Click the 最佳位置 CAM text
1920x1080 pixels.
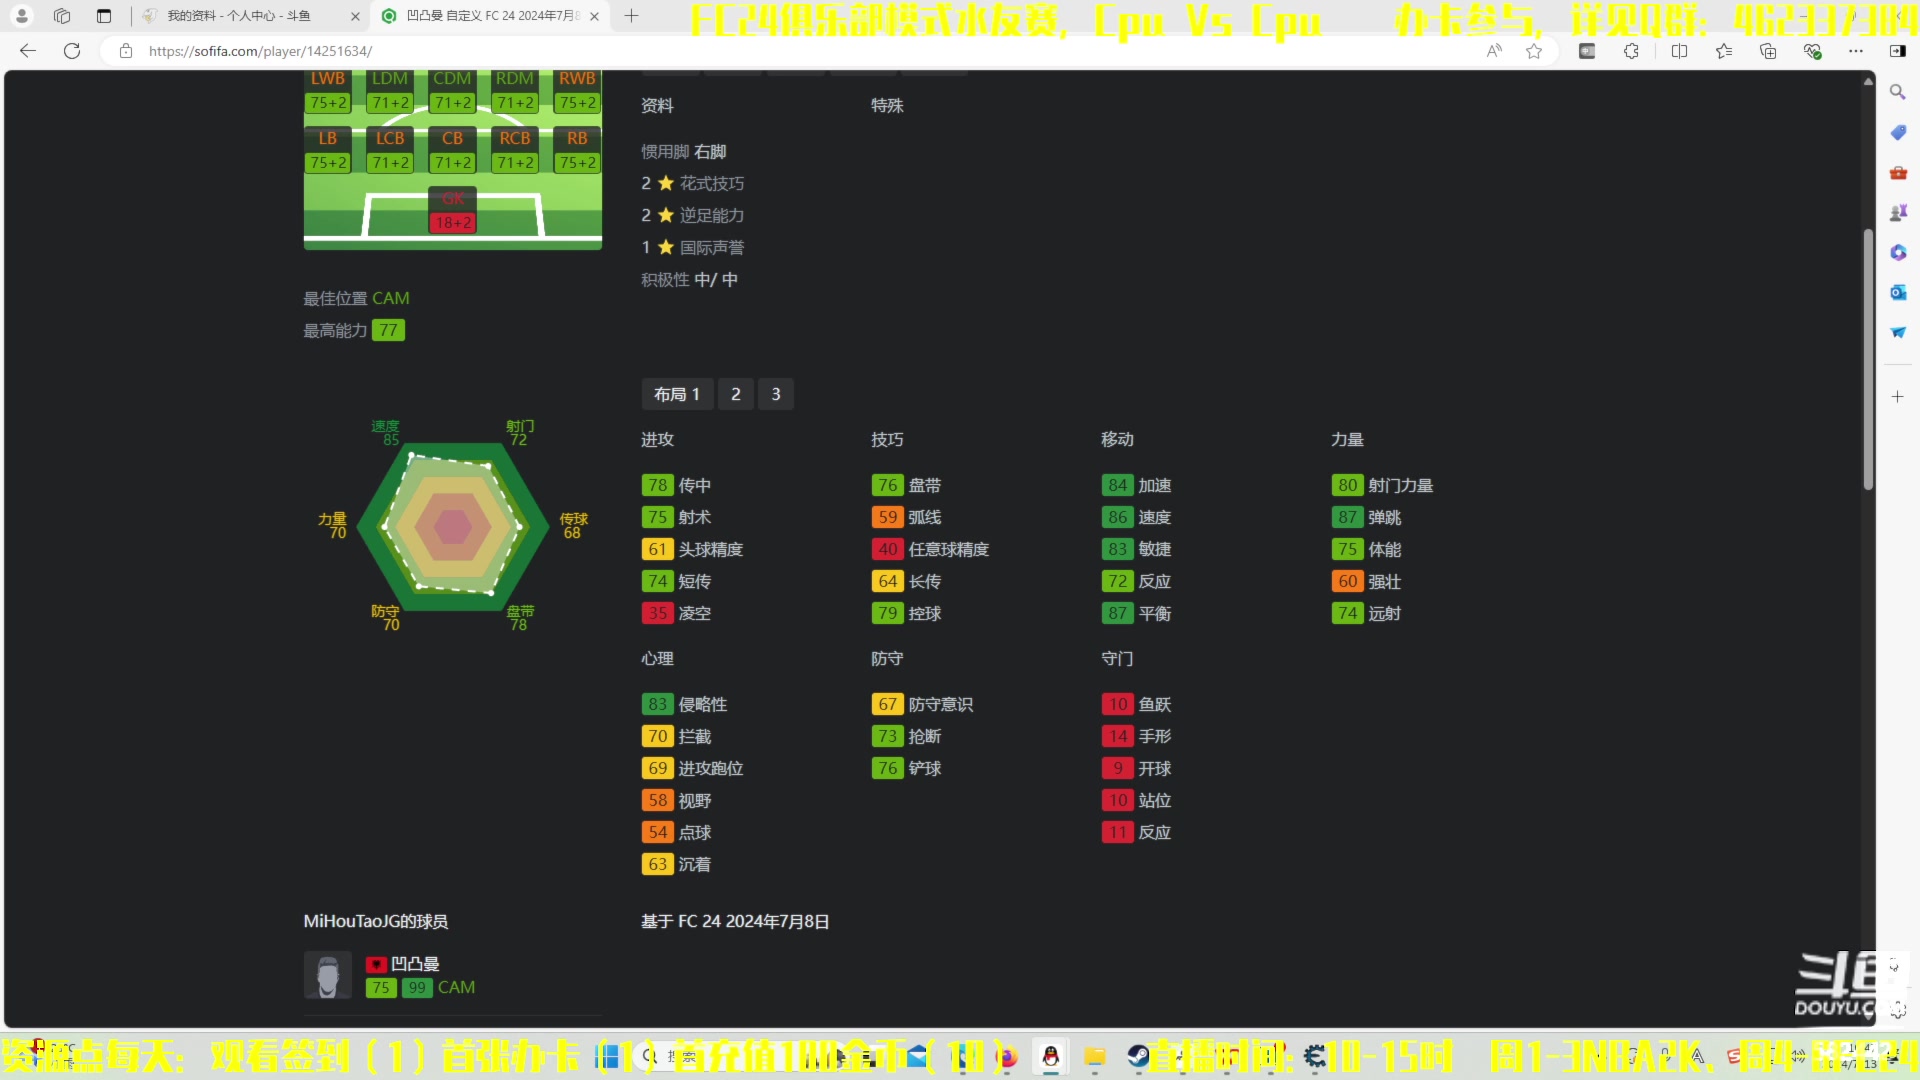tap(356, 298)
